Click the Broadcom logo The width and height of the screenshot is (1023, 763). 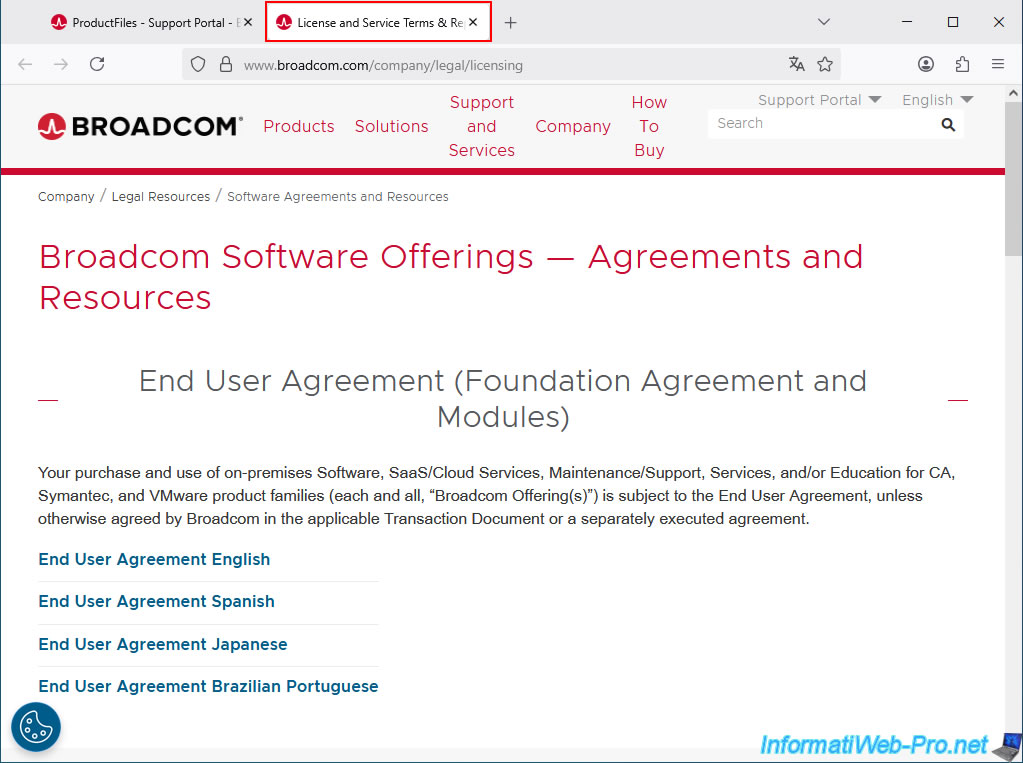(140, 126)
